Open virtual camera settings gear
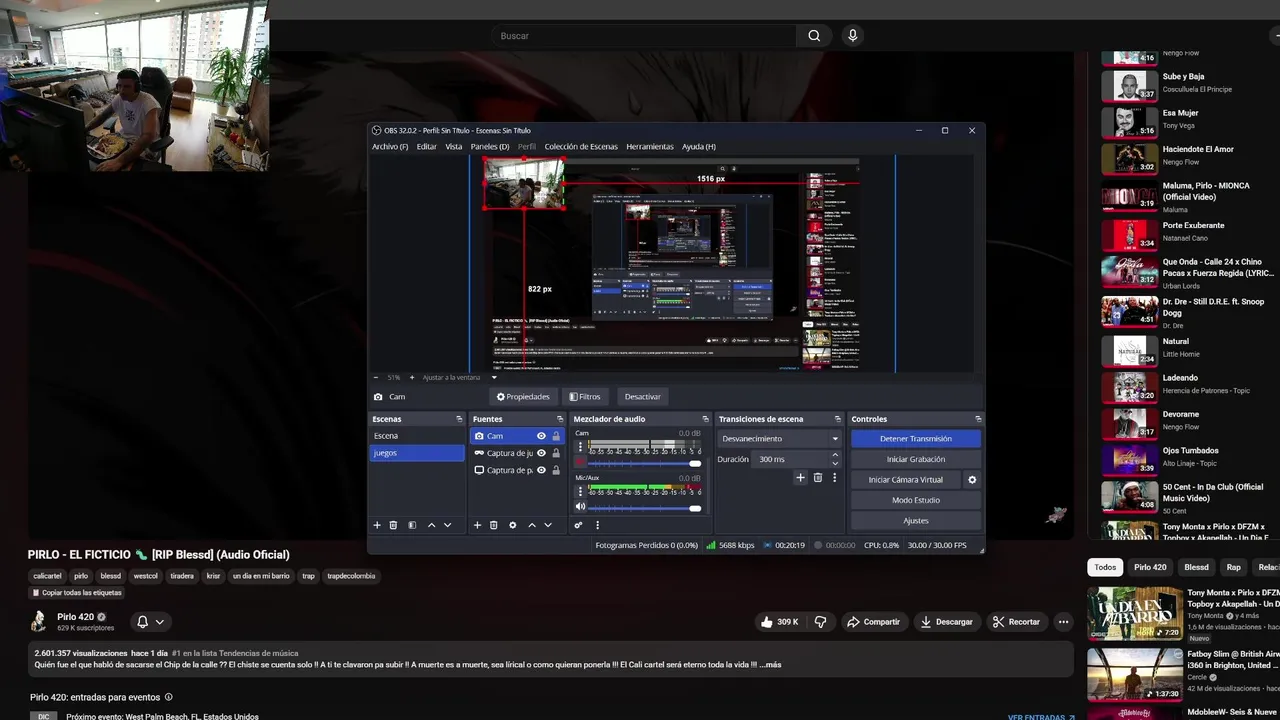 click(972, 480)
